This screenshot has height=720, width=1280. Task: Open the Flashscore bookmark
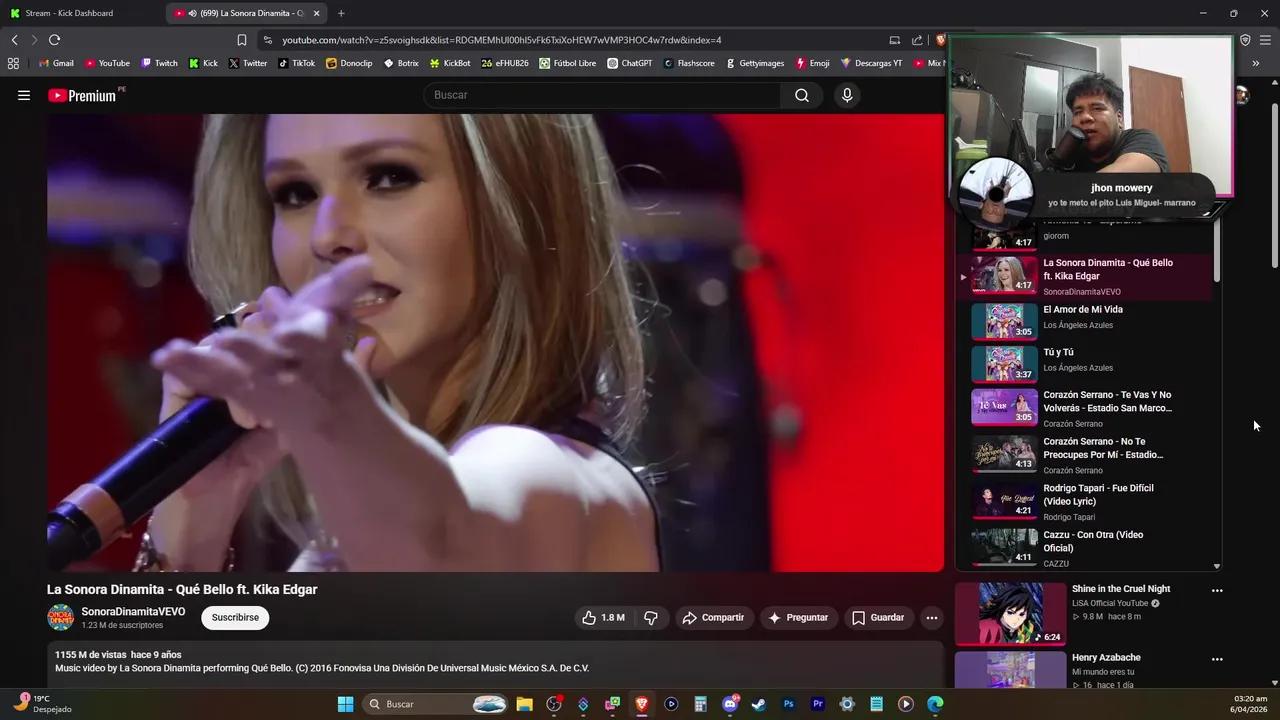pyautogui.click(x=689, y=63)
